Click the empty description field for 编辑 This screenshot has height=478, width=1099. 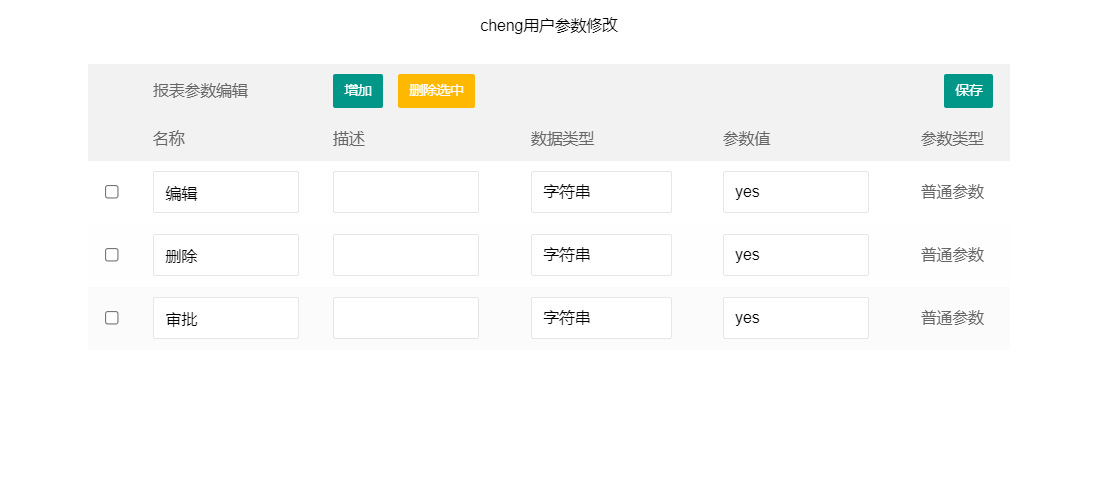tap(405, 192)
